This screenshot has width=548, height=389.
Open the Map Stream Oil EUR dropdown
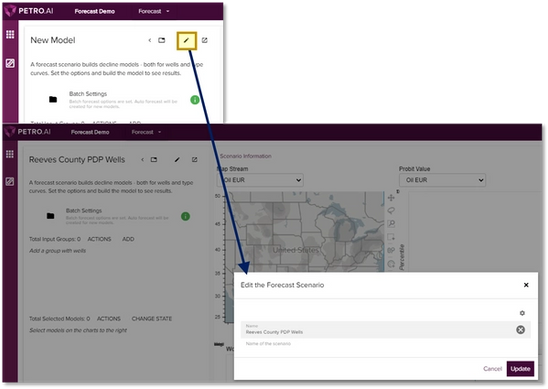coord(260,180)
